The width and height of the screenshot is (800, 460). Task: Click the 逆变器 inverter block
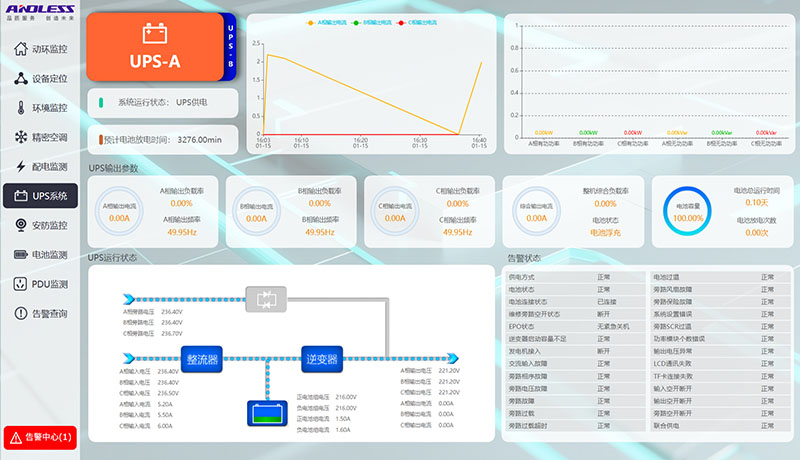(322, 356)
